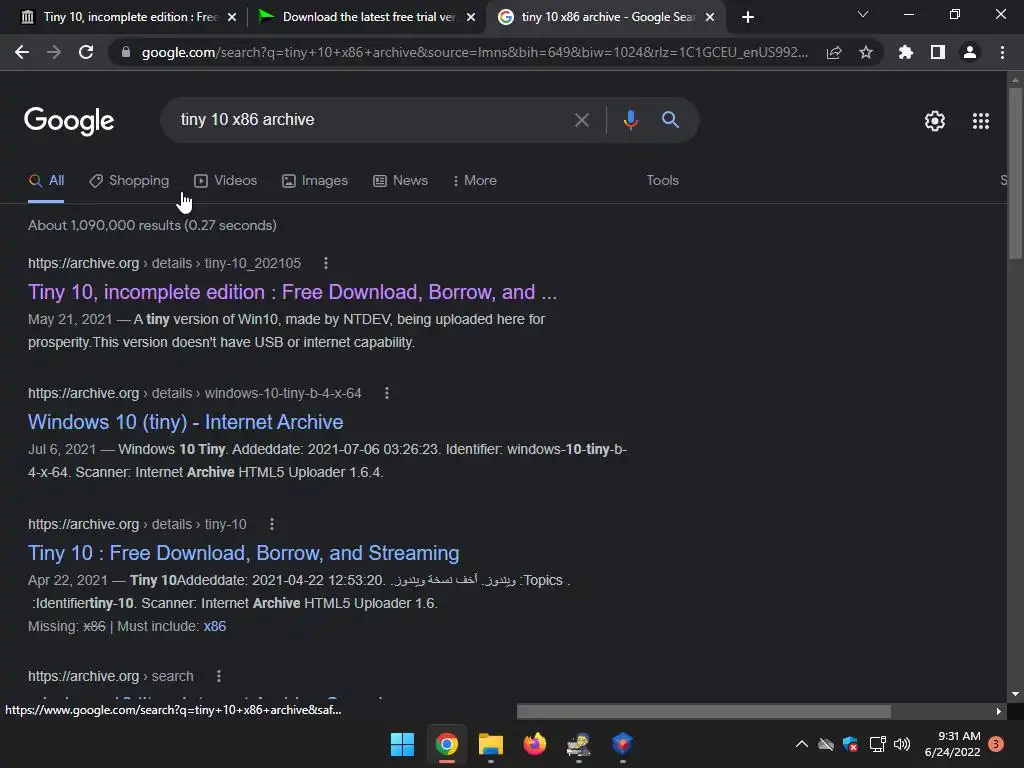Open the Windows Start menu
1024x768 pixels.
(x=402, y=744)
